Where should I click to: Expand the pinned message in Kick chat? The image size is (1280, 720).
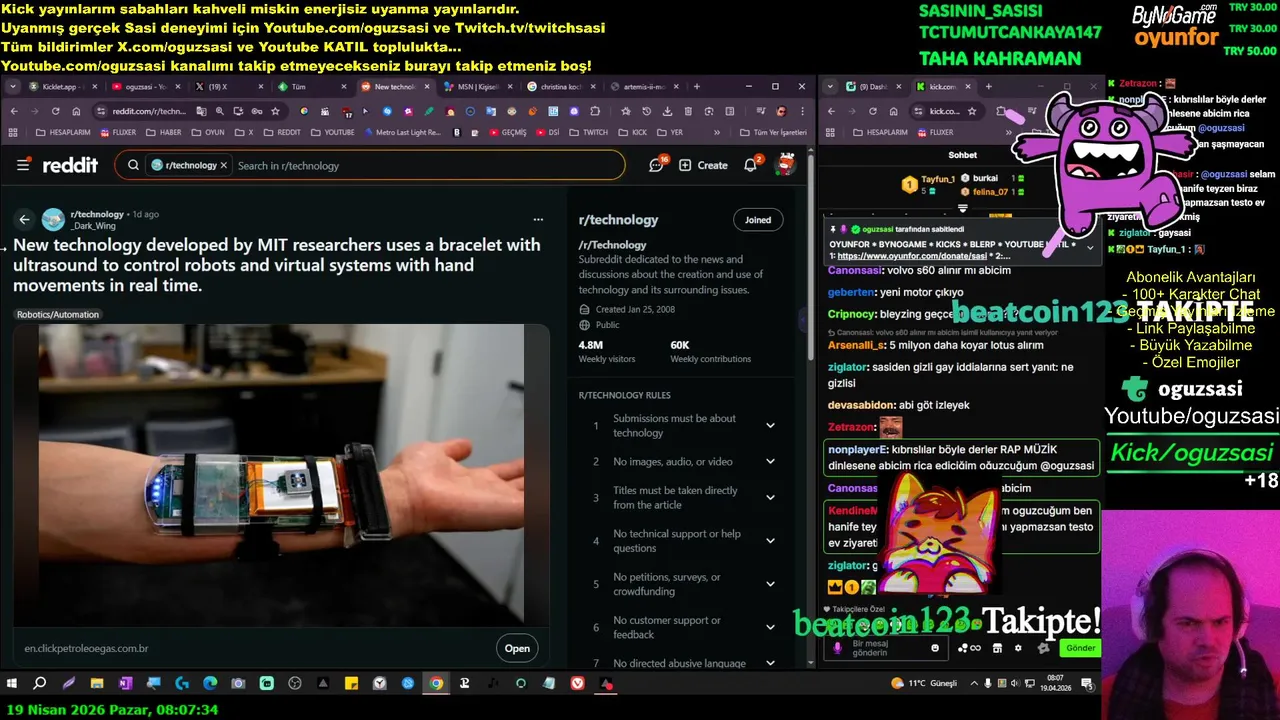1090,247
